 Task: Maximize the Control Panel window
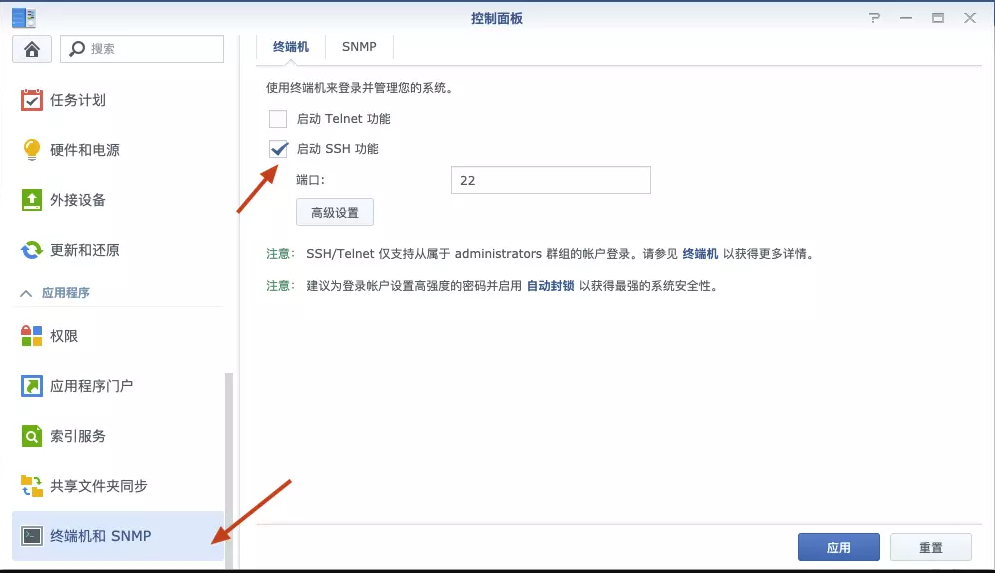click(x=938, y=18)
